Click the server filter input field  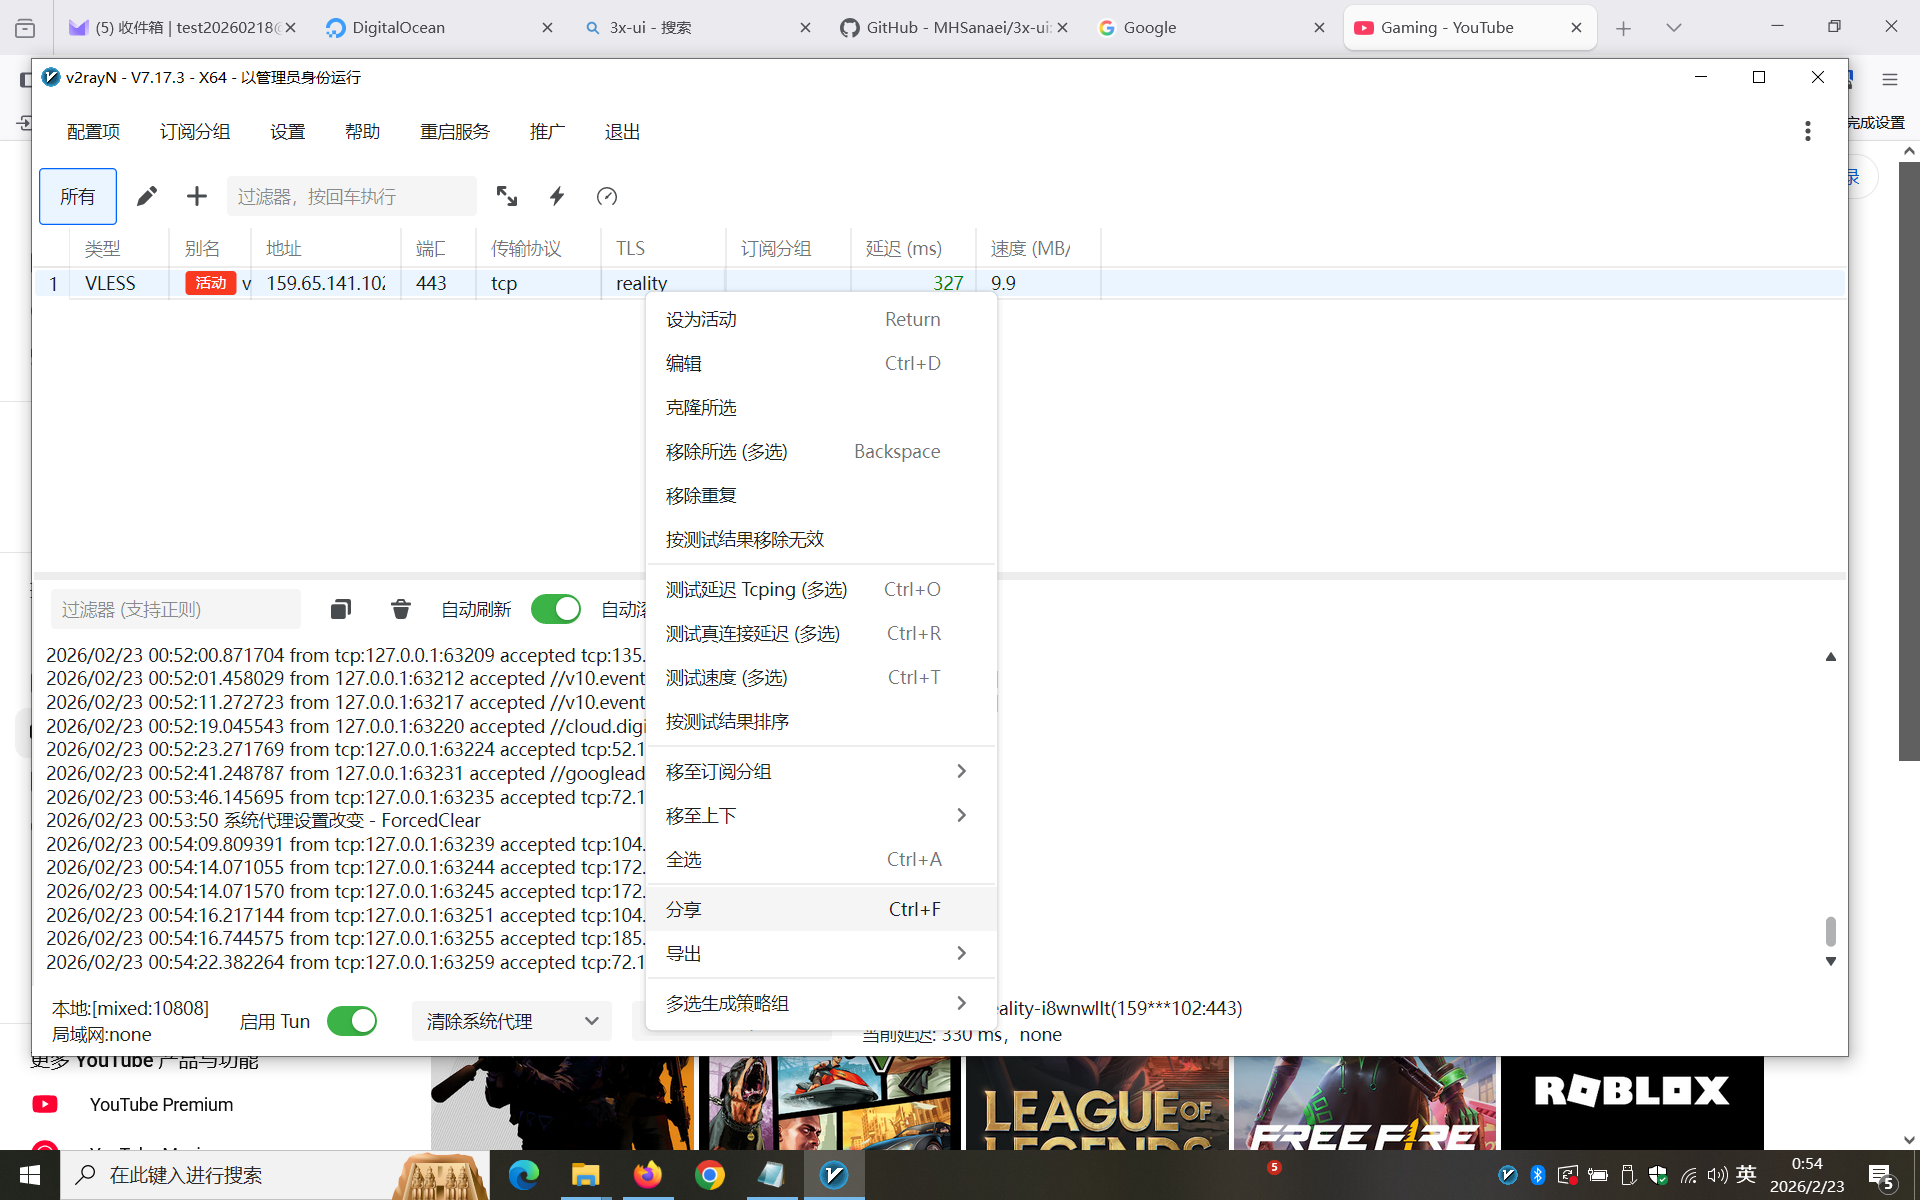(351, 196)
